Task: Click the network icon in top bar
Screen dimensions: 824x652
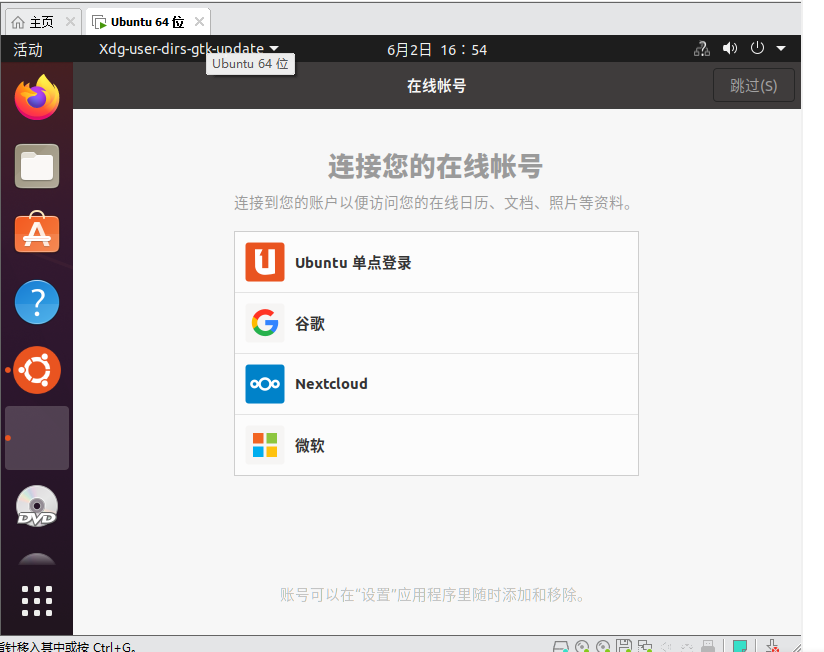Action: click(702, 49)
